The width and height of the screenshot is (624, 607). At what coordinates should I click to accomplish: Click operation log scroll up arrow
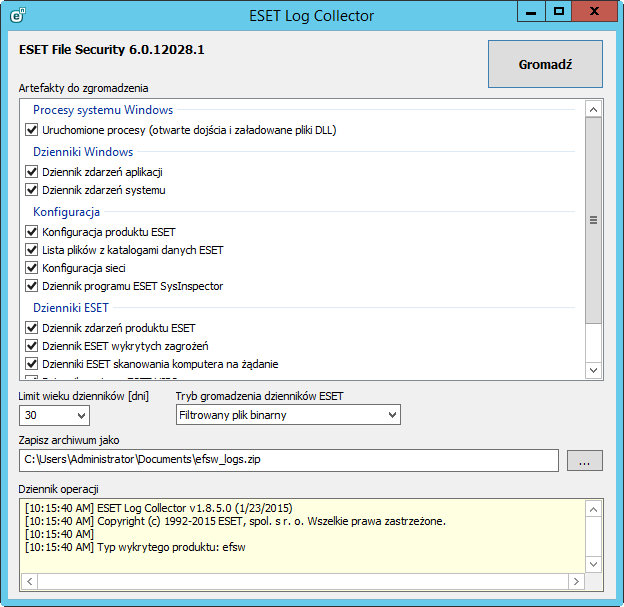pyautogui.click(x=593, y=509)
